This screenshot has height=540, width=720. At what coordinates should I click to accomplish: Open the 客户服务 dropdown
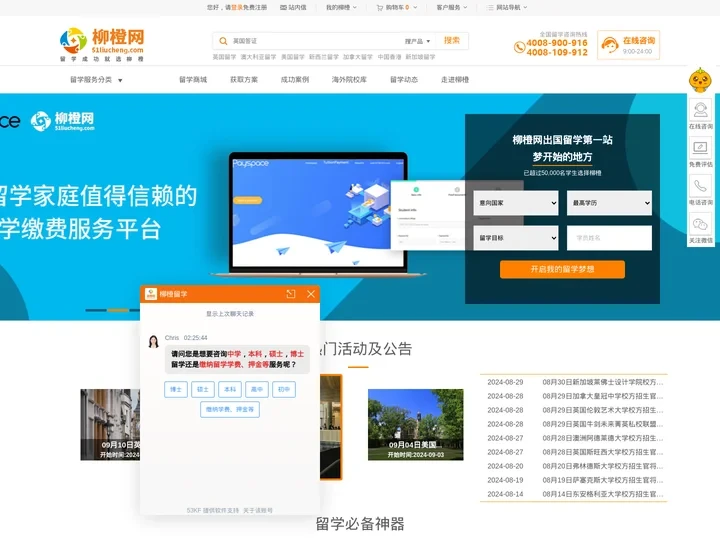pyautogui.click(x=452, y=7)
